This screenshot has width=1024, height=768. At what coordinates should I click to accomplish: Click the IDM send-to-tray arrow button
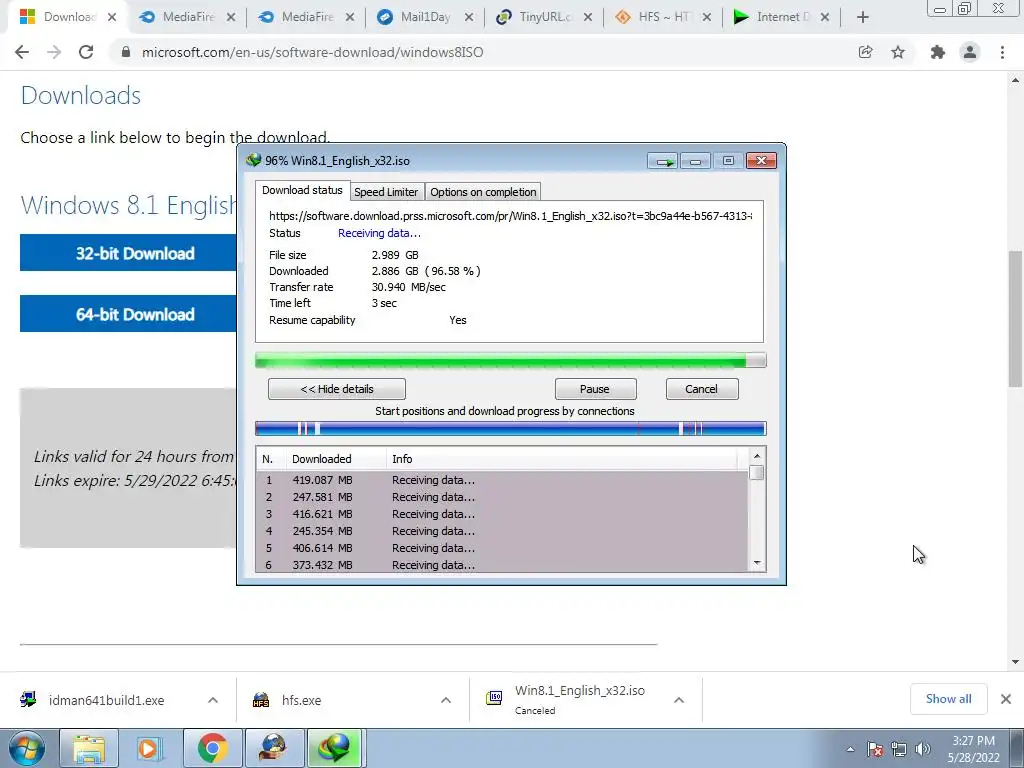pos(664,161)
